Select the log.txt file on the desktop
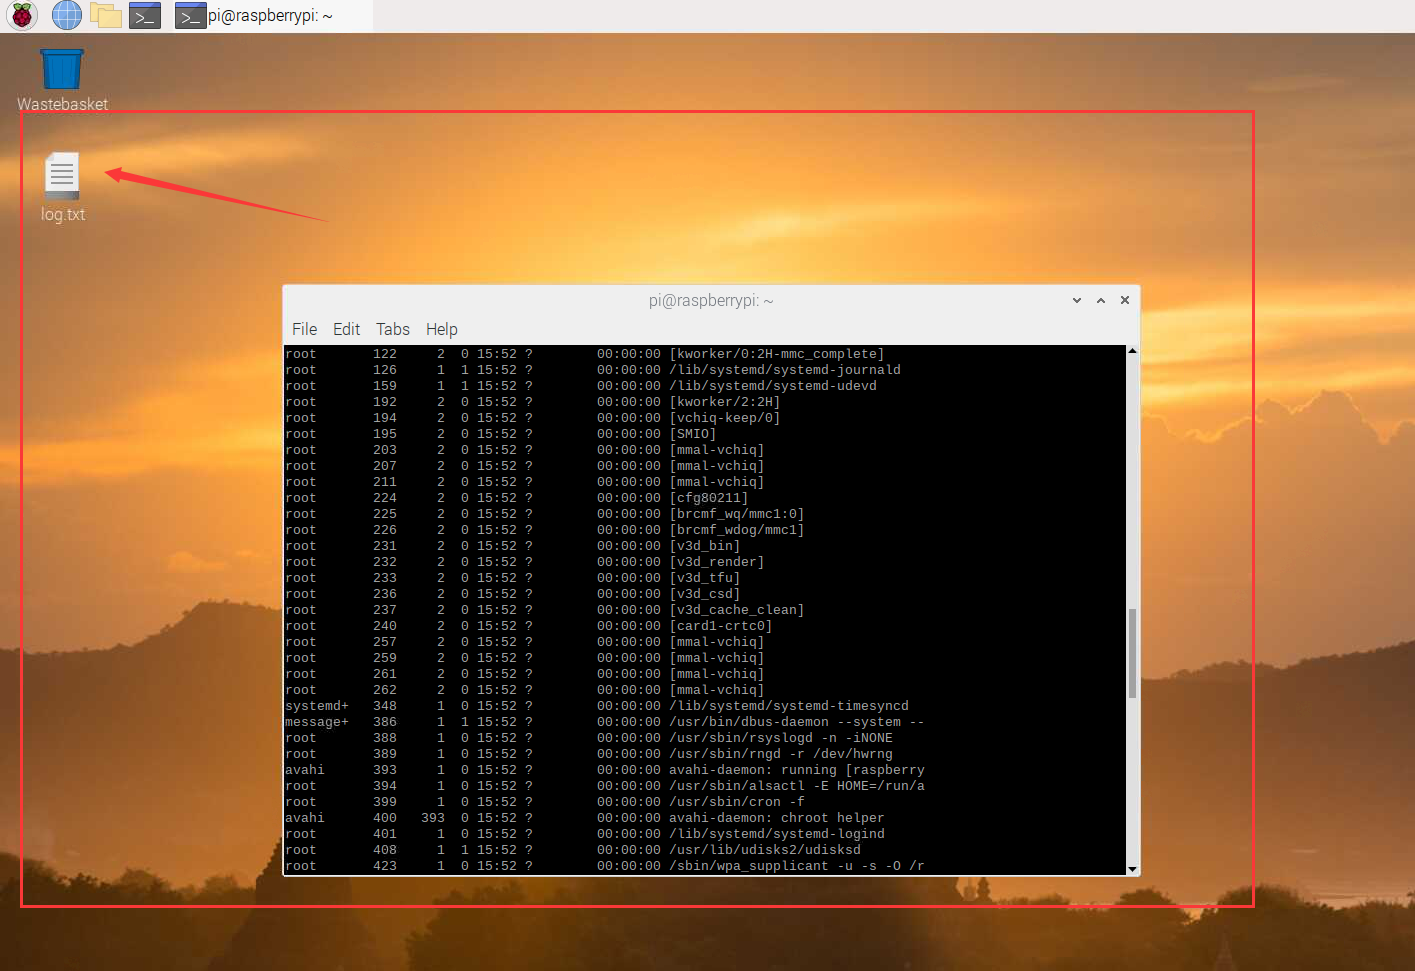Viewport: 1415px width, 971px height. click(62, 188)
